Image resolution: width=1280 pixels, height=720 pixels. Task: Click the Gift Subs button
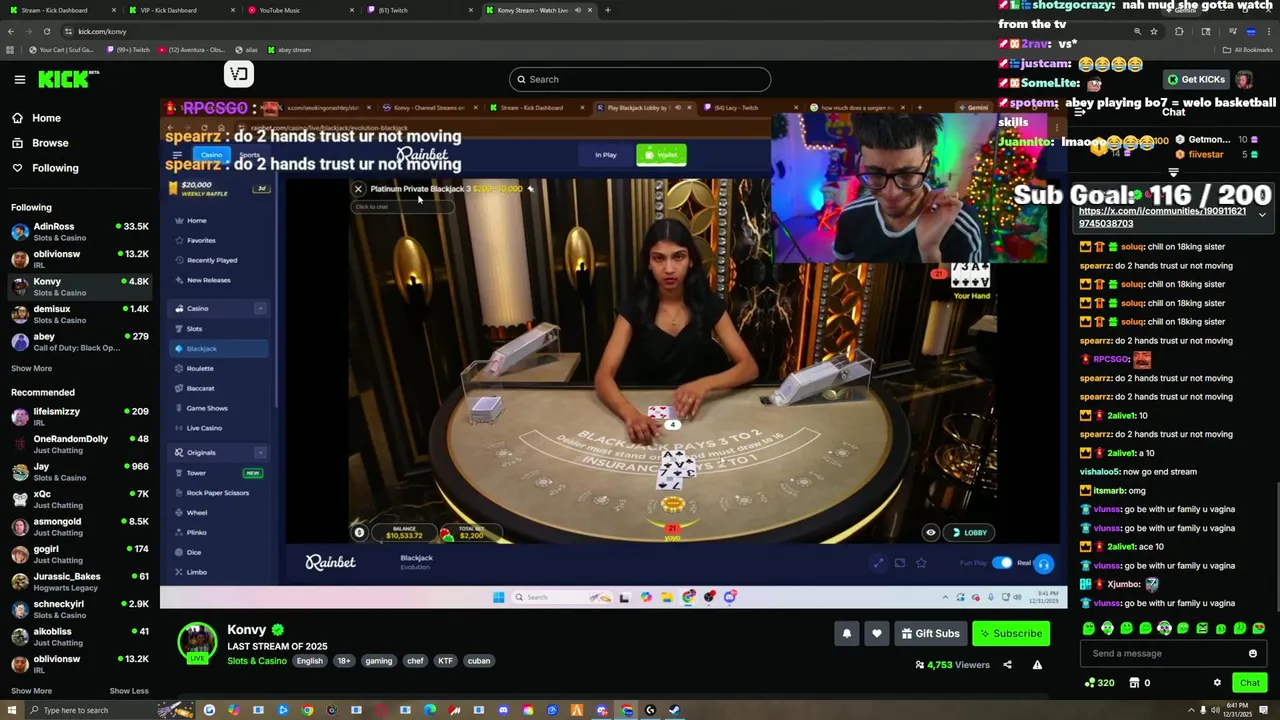tap(930, 633)
